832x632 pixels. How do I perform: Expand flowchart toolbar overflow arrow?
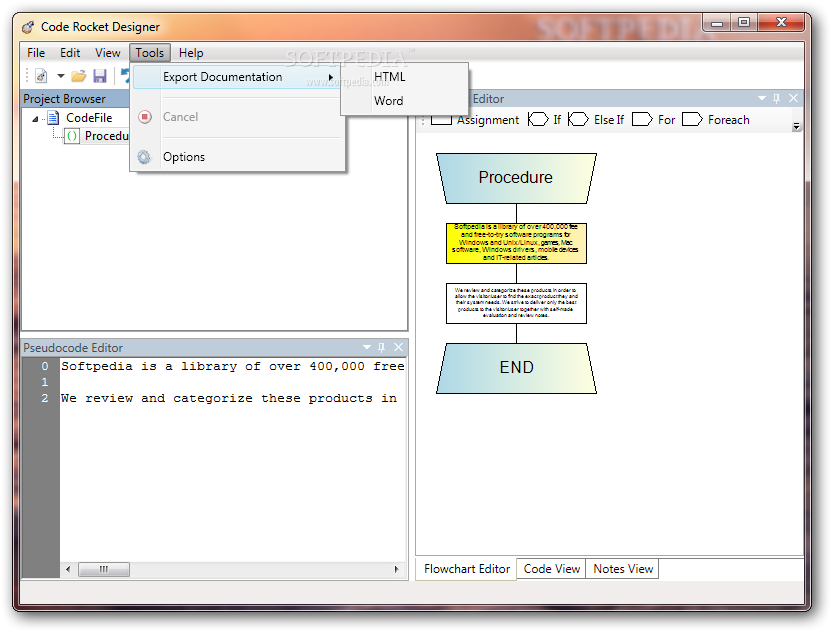[x=796, y=126]
